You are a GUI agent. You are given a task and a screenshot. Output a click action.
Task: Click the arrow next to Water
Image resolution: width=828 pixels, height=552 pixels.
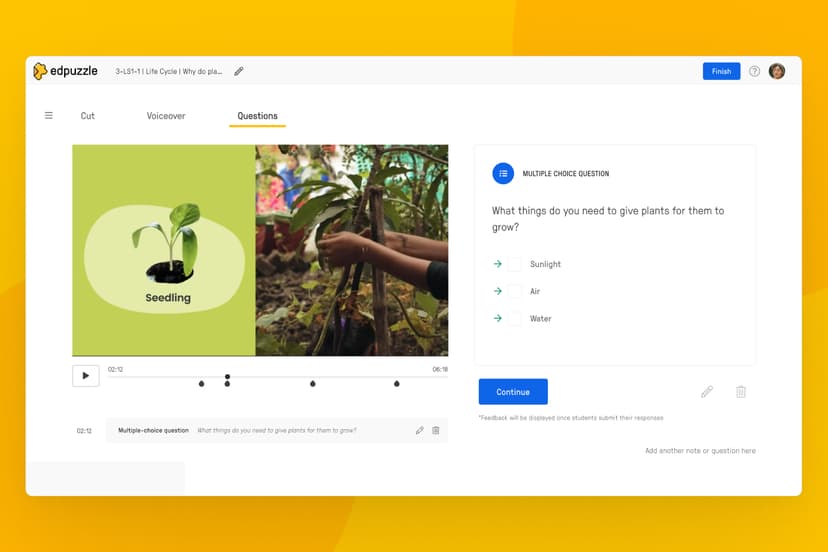pyautogui.click(x=497, y=318)
